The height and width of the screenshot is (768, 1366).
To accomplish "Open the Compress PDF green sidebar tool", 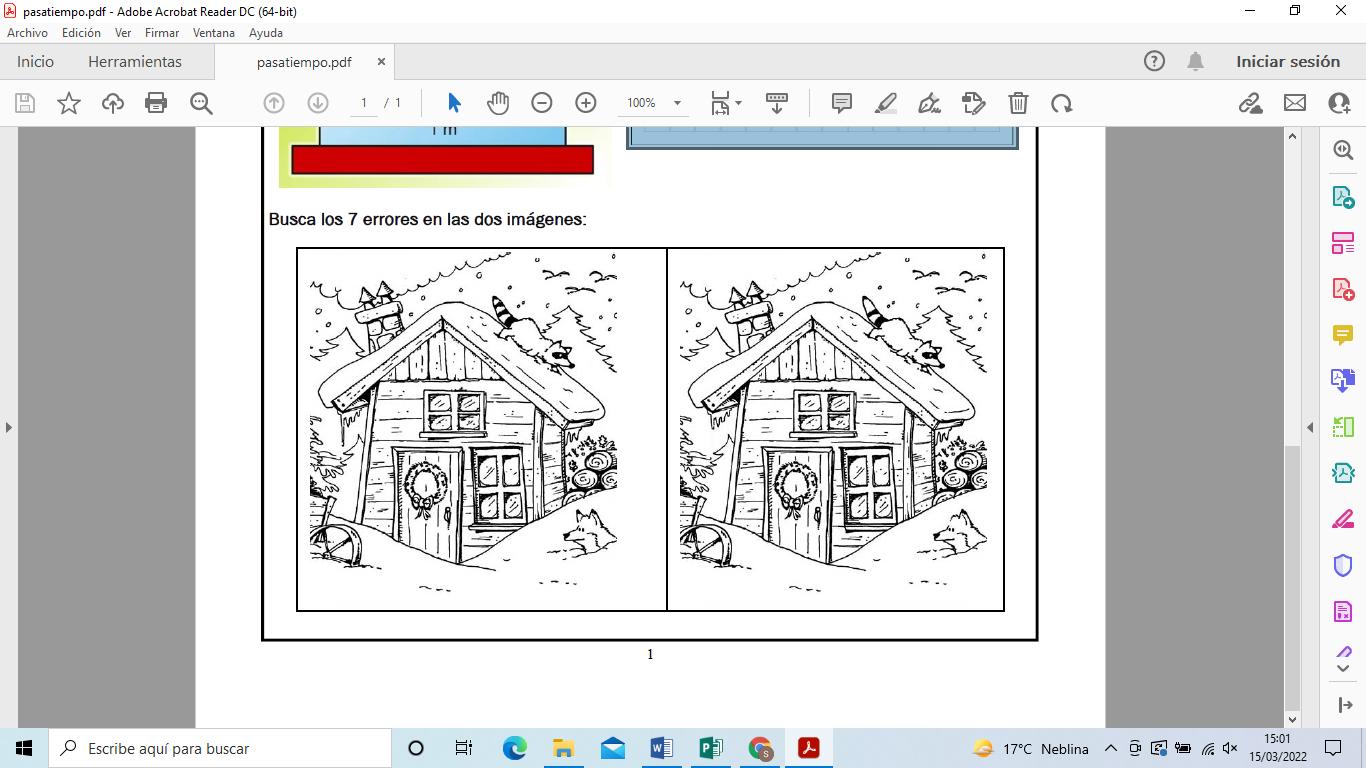I will pyautogui.click(x=1343, y=473).
